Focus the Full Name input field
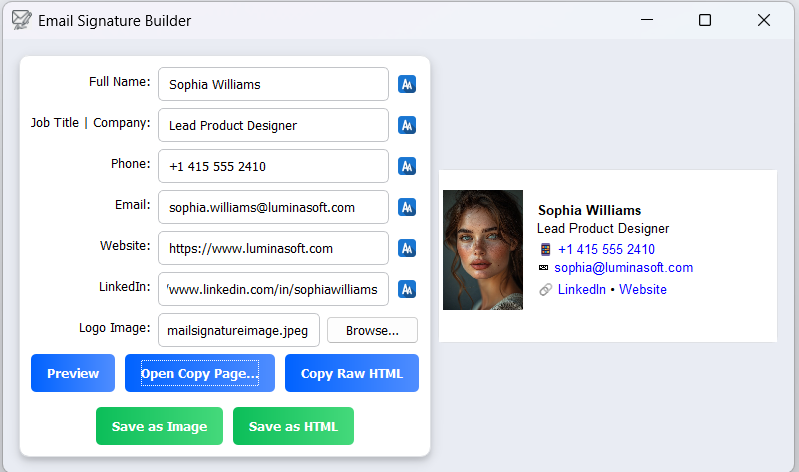 [273, 84]
